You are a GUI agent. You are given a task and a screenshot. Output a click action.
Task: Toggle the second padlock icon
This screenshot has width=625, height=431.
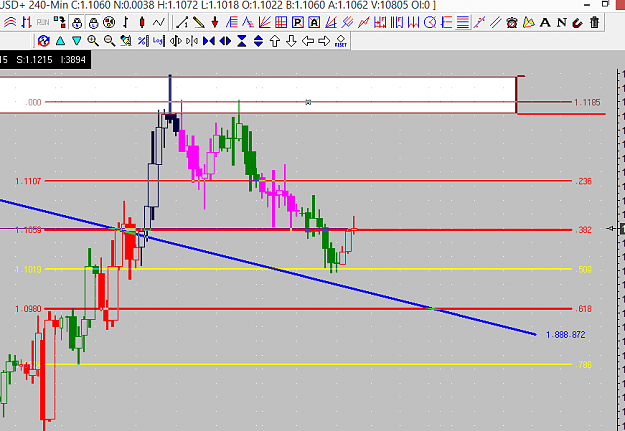(93, 23)
